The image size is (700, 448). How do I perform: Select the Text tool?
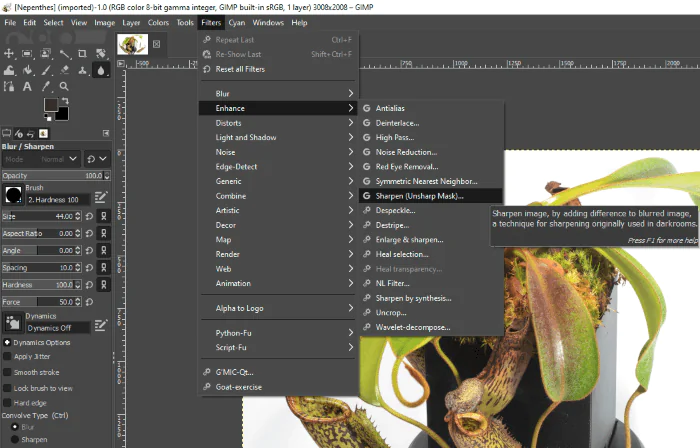point(27,86)
